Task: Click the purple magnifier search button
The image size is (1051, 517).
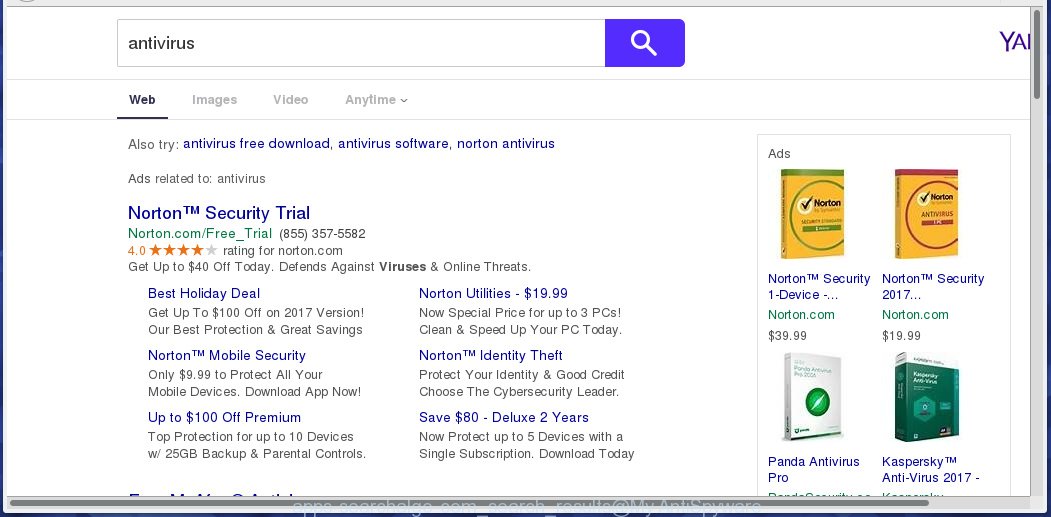Action: (644, 43)
